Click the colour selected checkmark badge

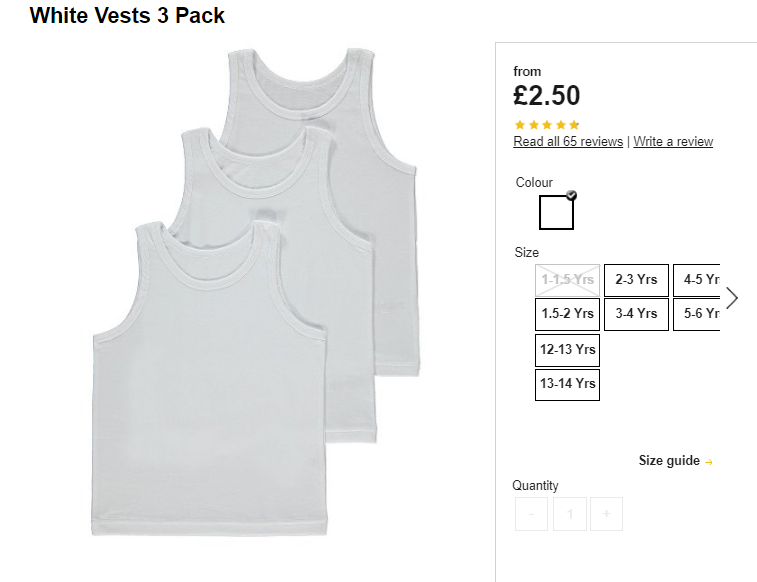pyautogui.click(x=572, y=195)
